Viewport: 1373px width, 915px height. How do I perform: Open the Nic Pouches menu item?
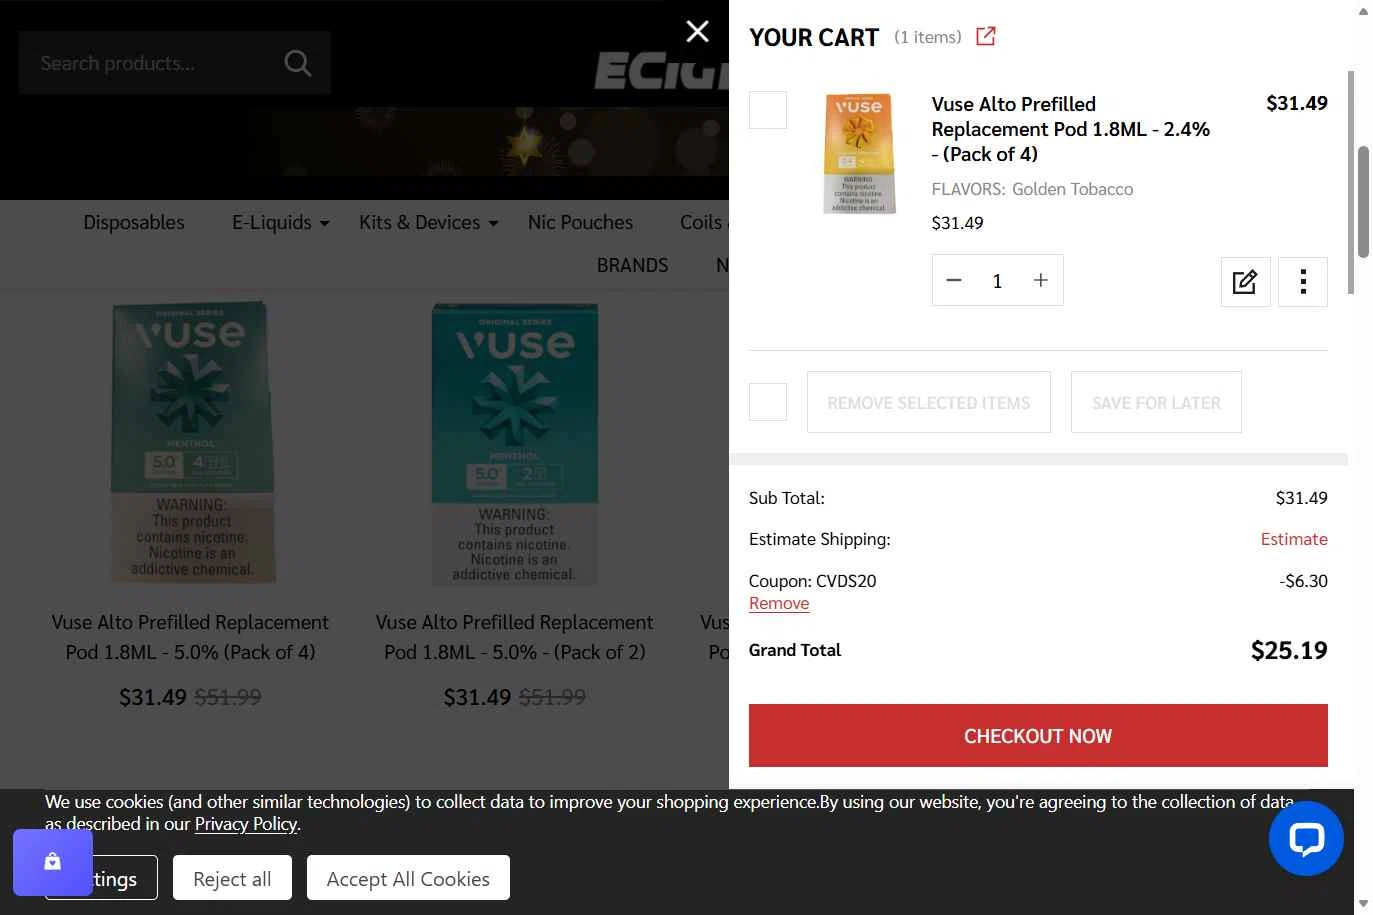click(580, 223)
